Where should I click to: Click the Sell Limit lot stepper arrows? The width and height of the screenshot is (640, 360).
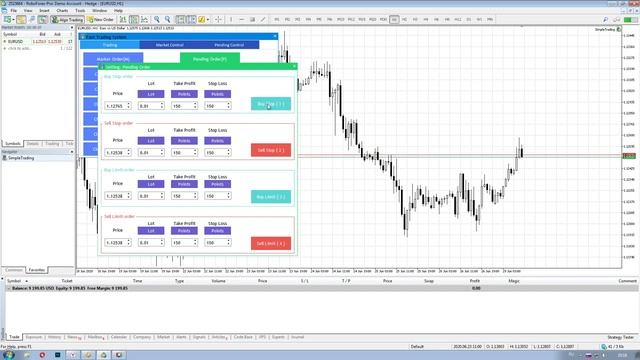click(x=162, y=242)
